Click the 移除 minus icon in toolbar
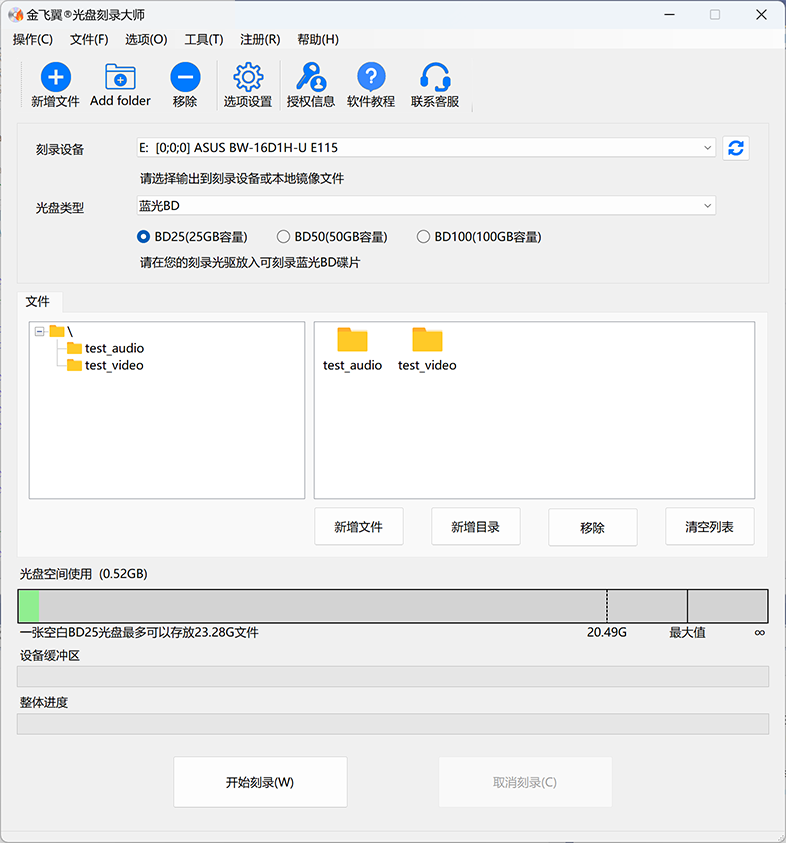This screenshot has height=843, width=786. (185, 77)
